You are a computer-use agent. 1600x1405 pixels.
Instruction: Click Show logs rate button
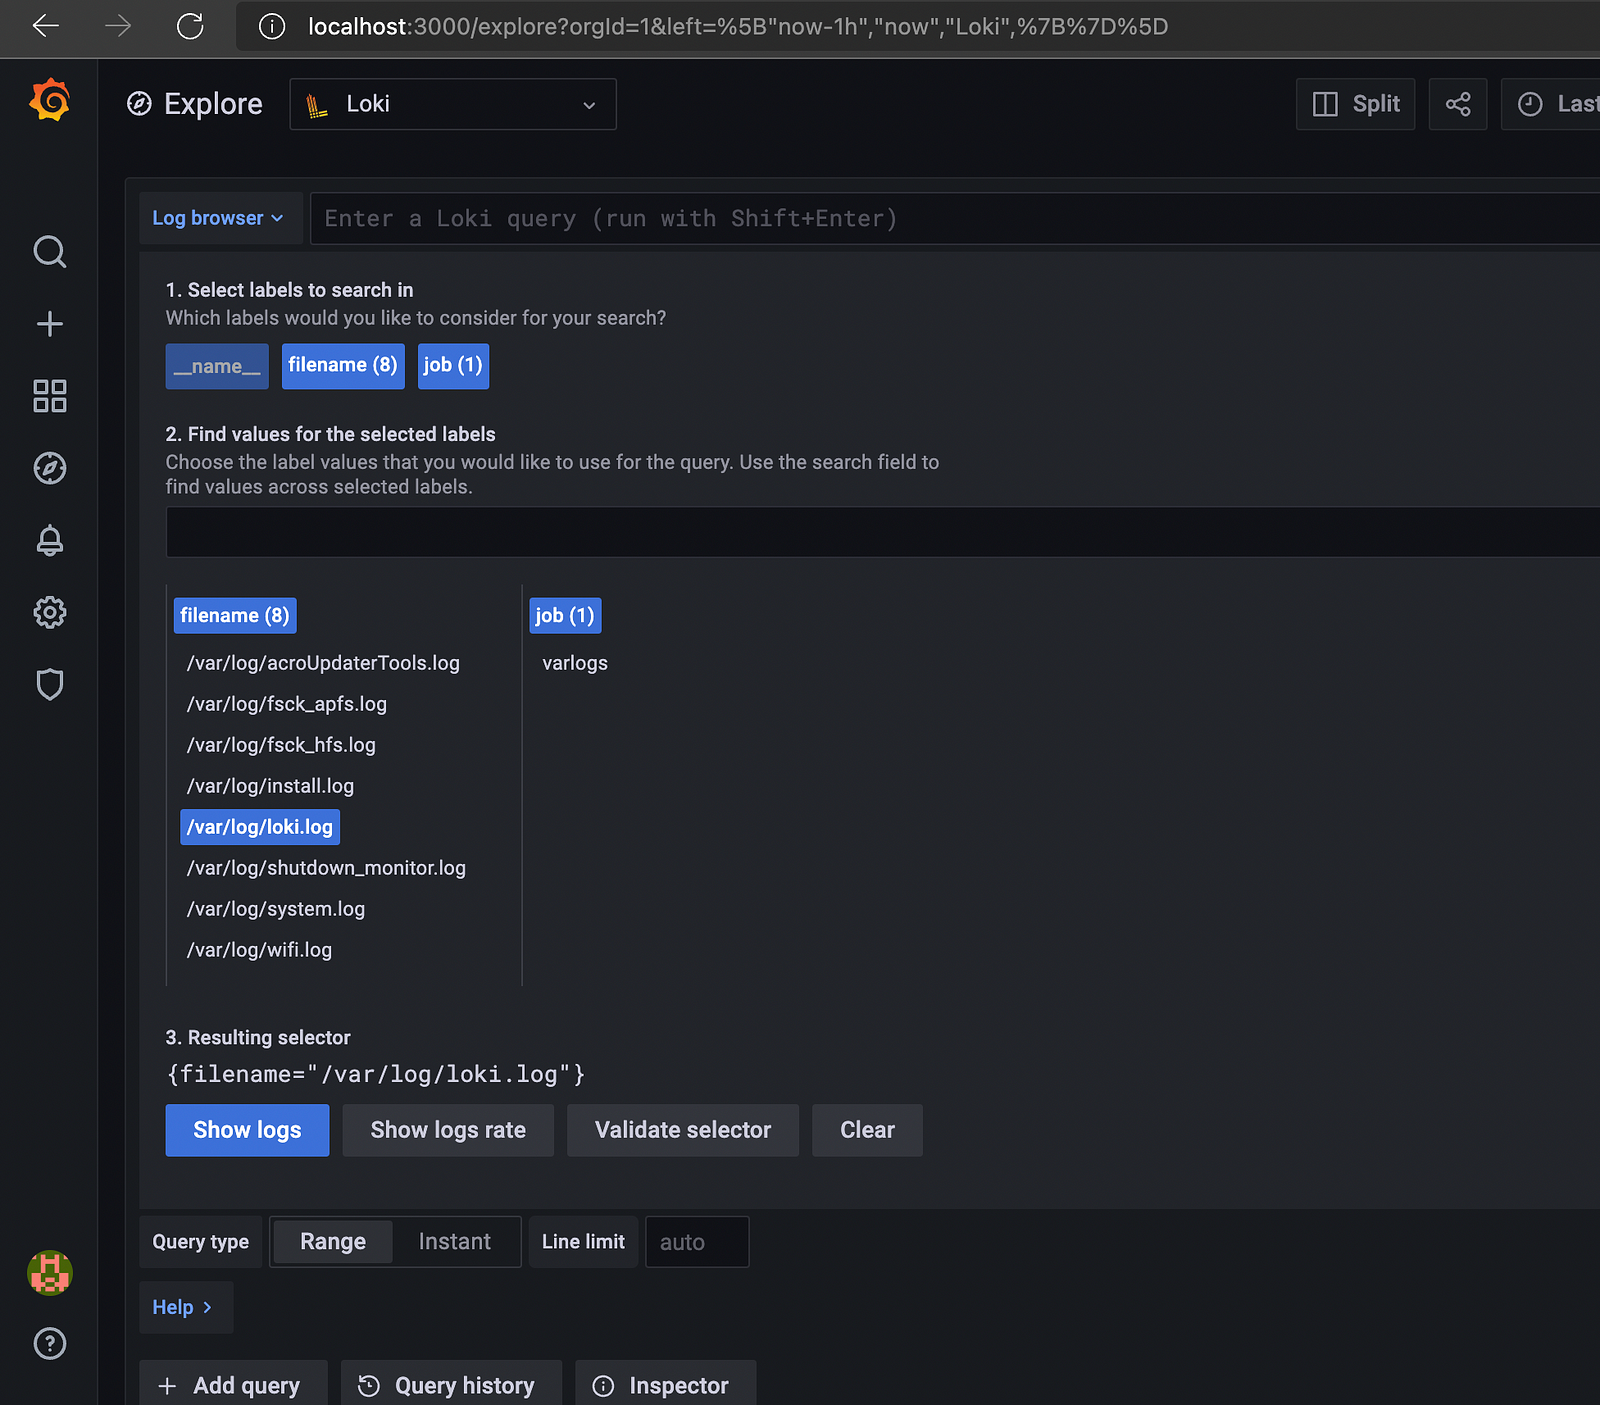point(448,1130)
